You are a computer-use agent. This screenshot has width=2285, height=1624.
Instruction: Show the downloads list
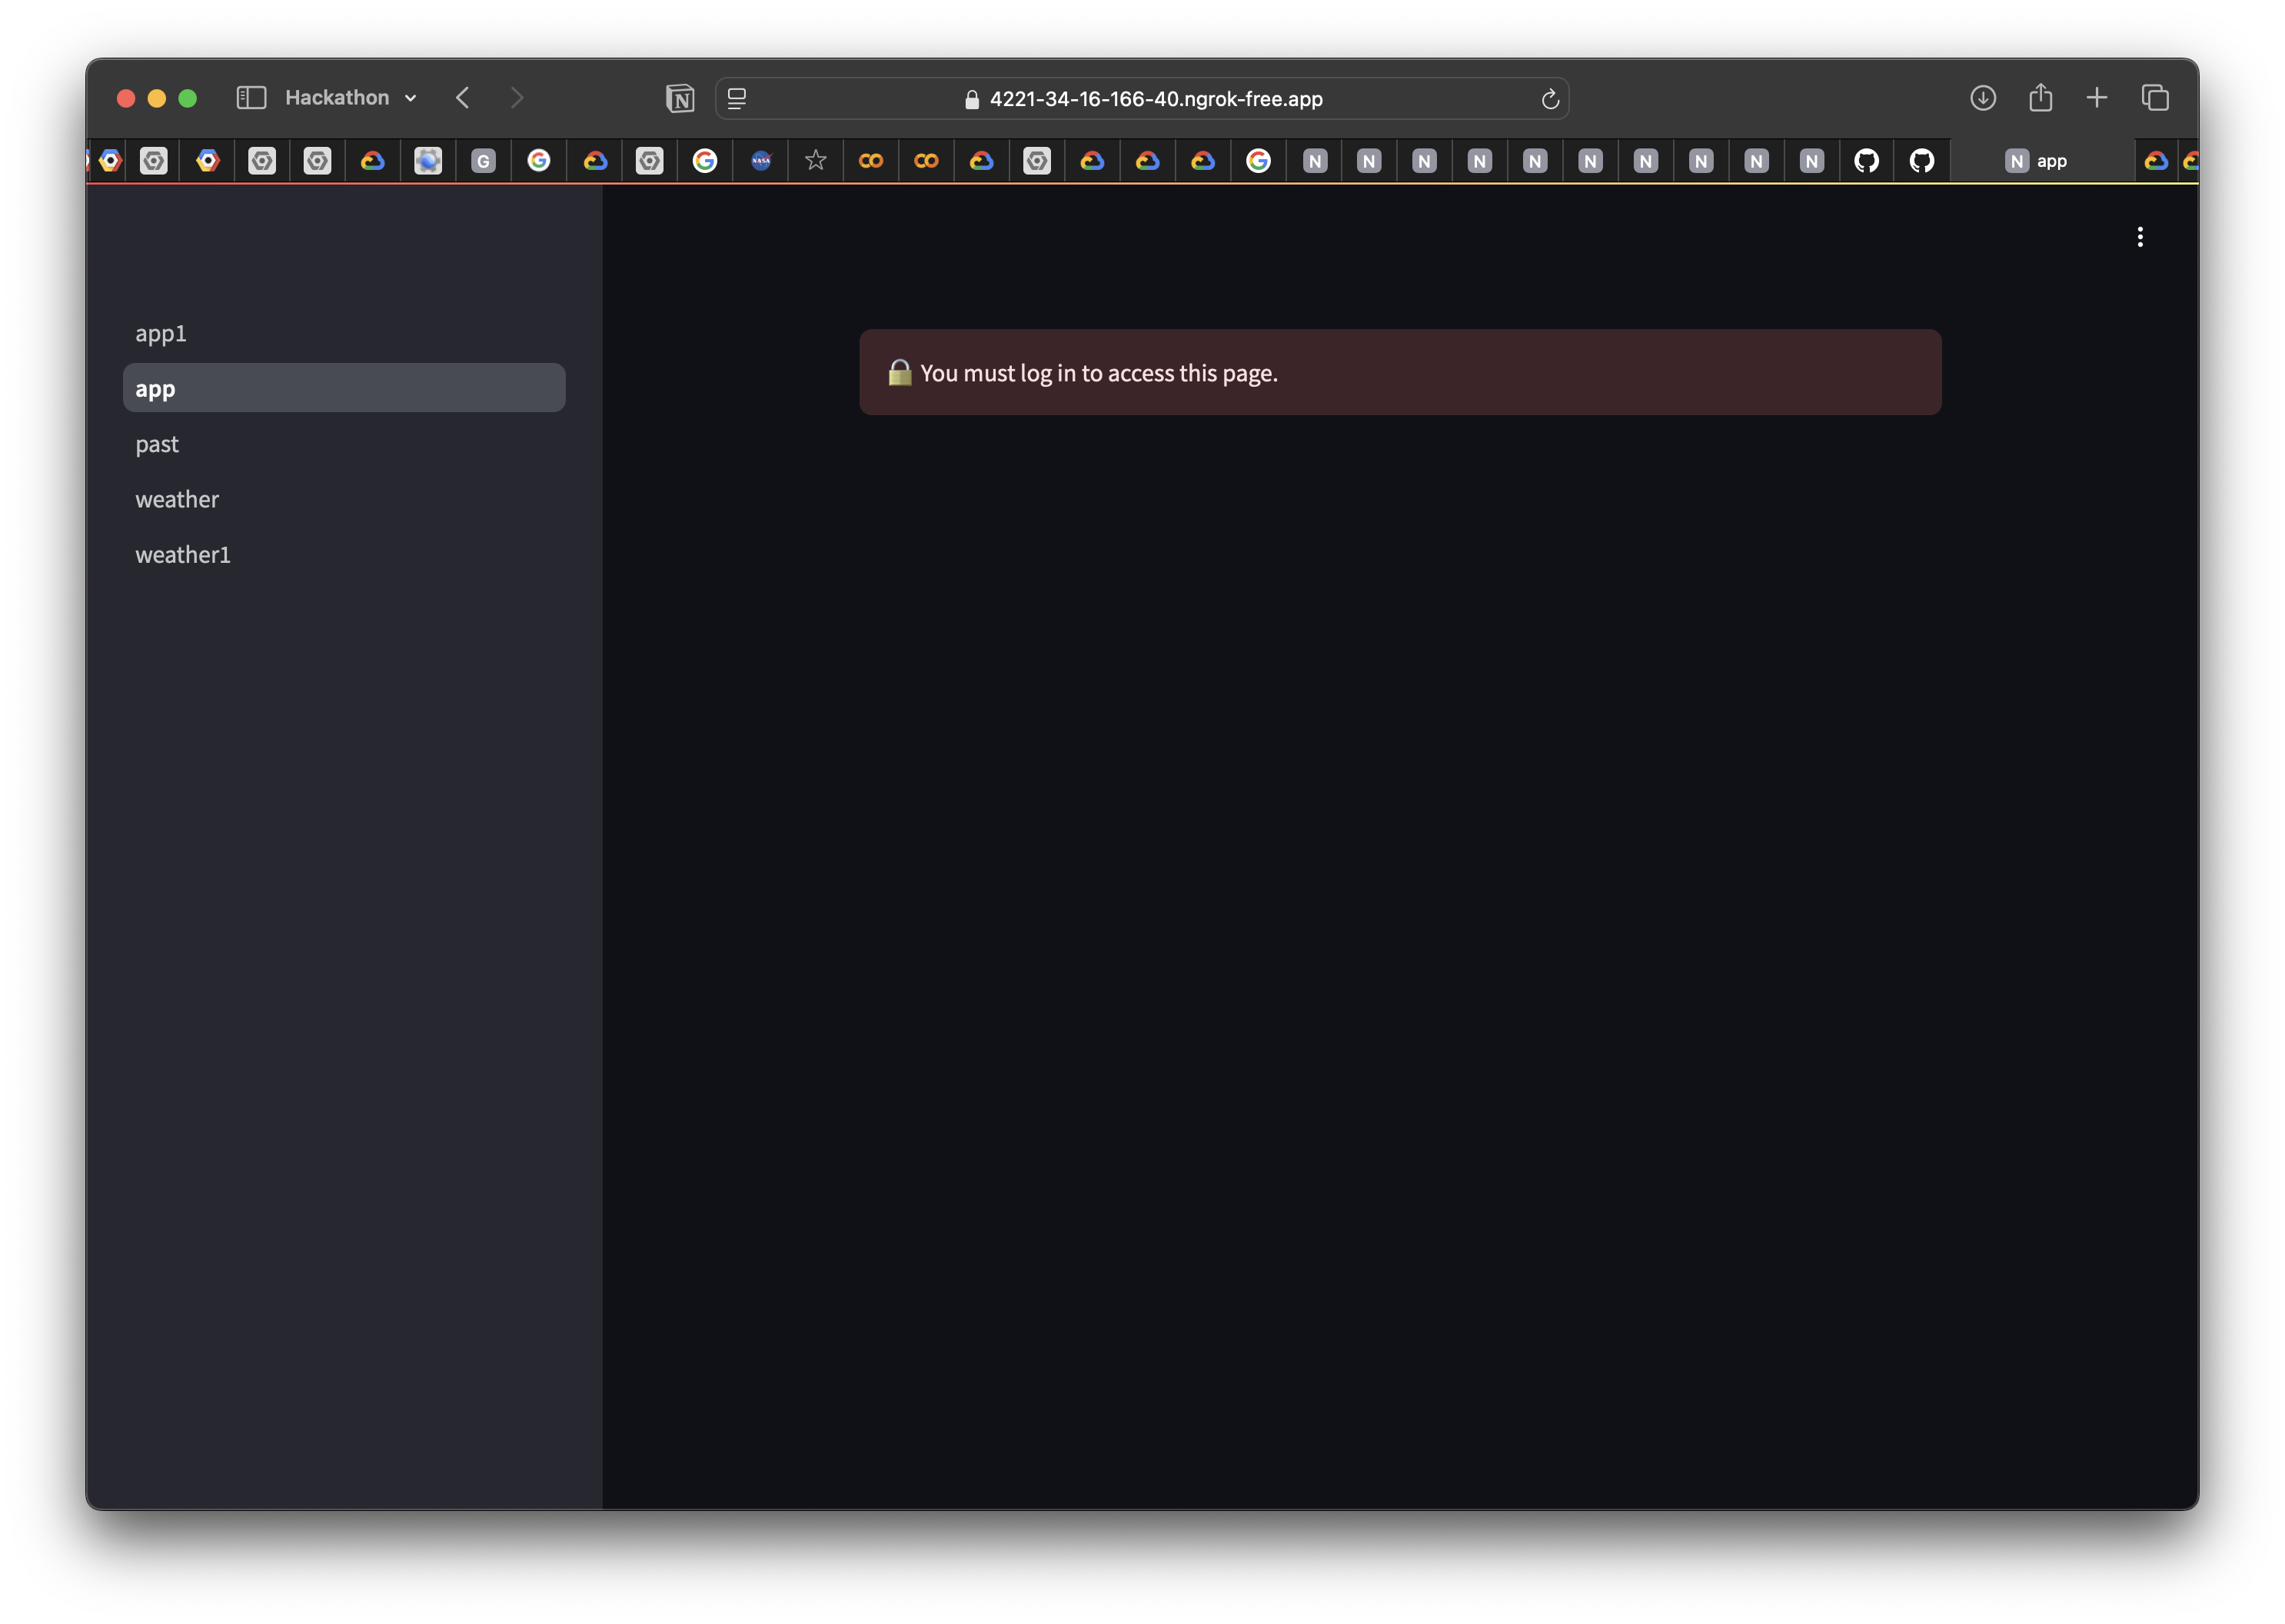coord(1983,98)
